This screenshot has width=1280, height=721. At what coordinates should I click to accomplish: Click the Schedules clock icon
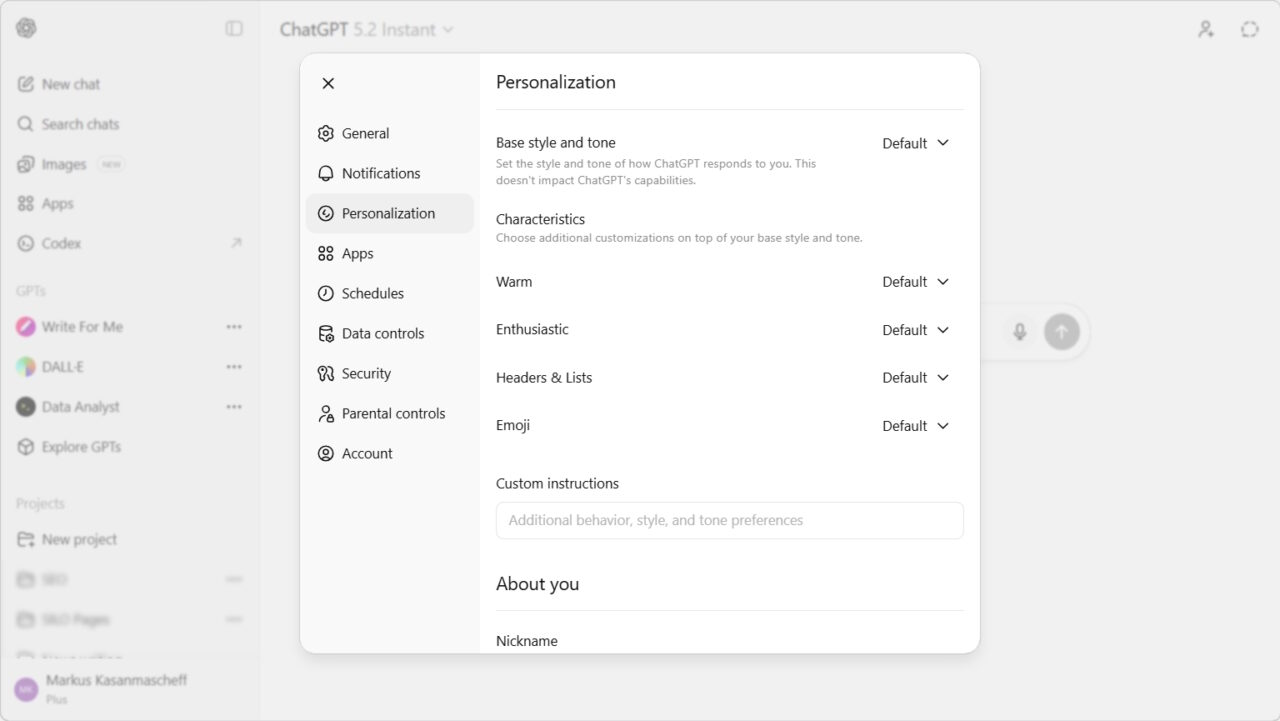(x=325, y=293)
